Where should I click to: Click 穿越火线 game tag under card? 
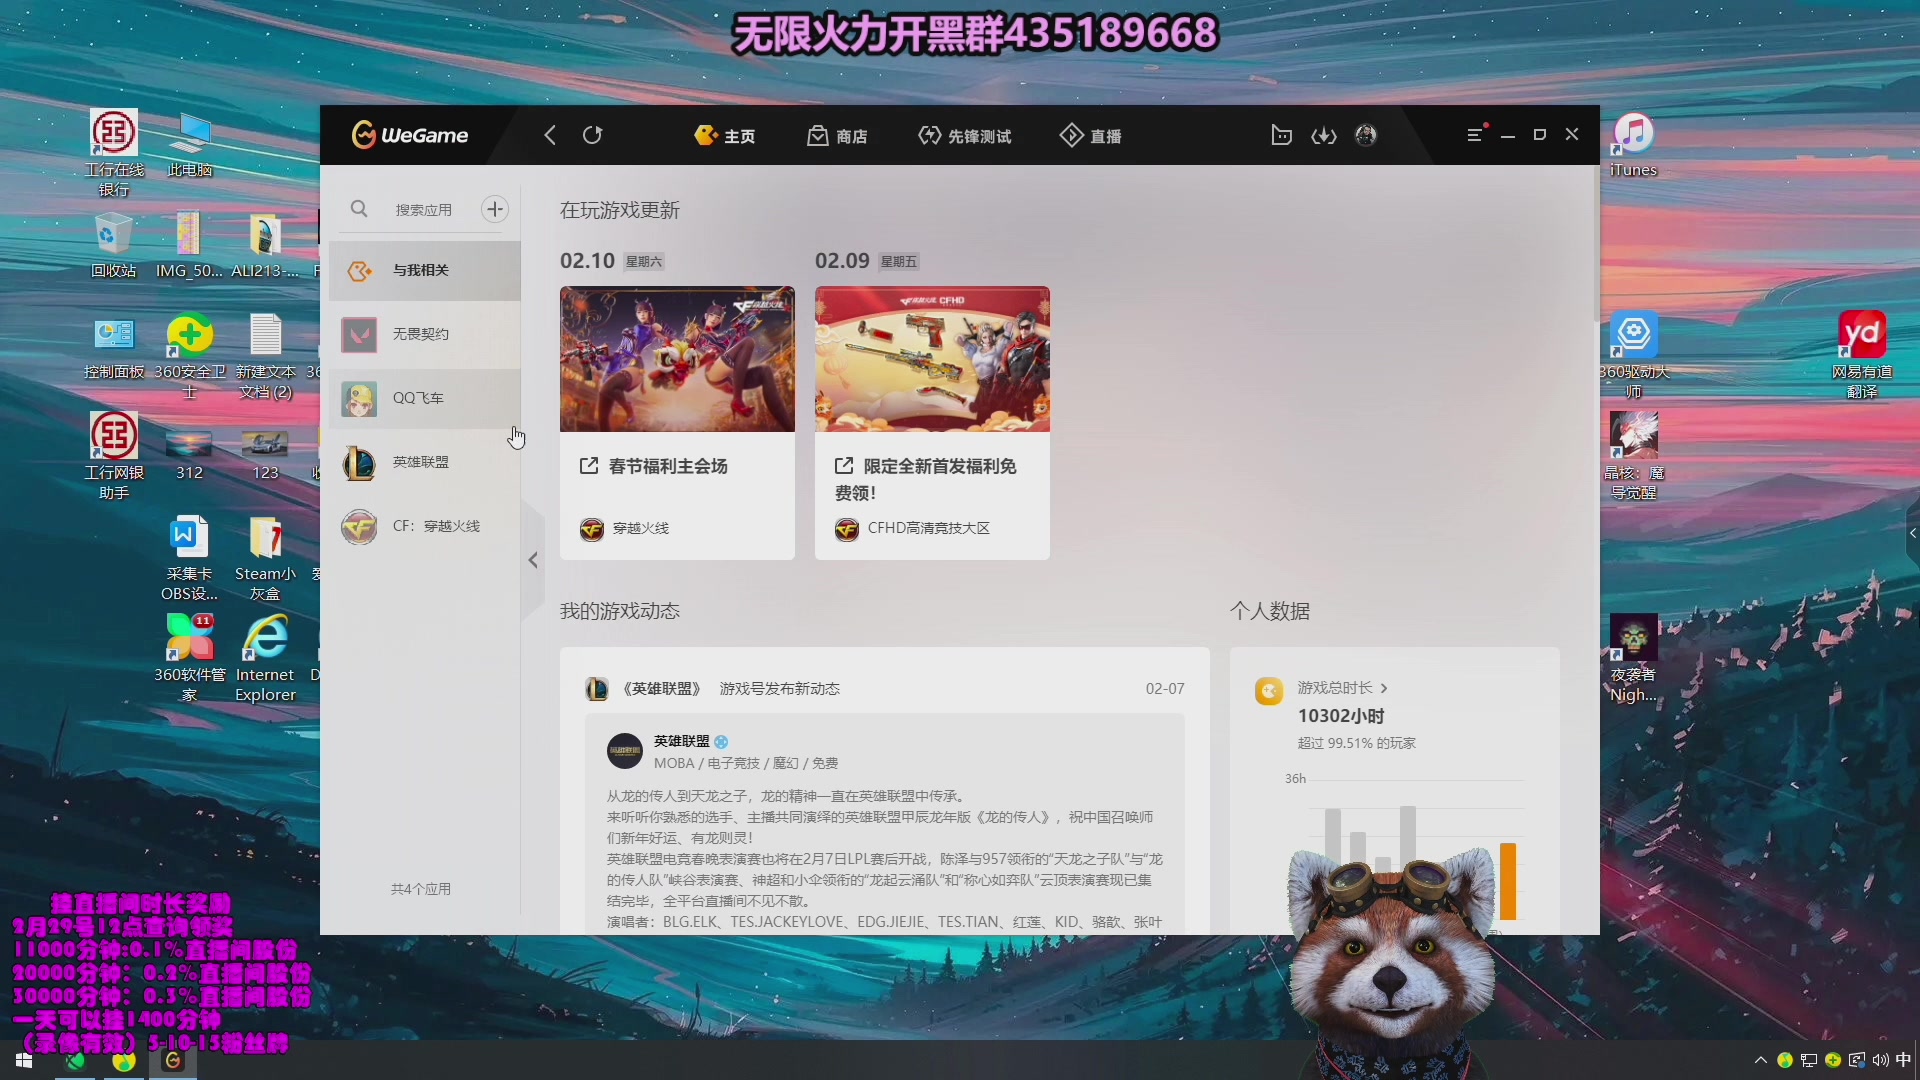coord(625,528)
